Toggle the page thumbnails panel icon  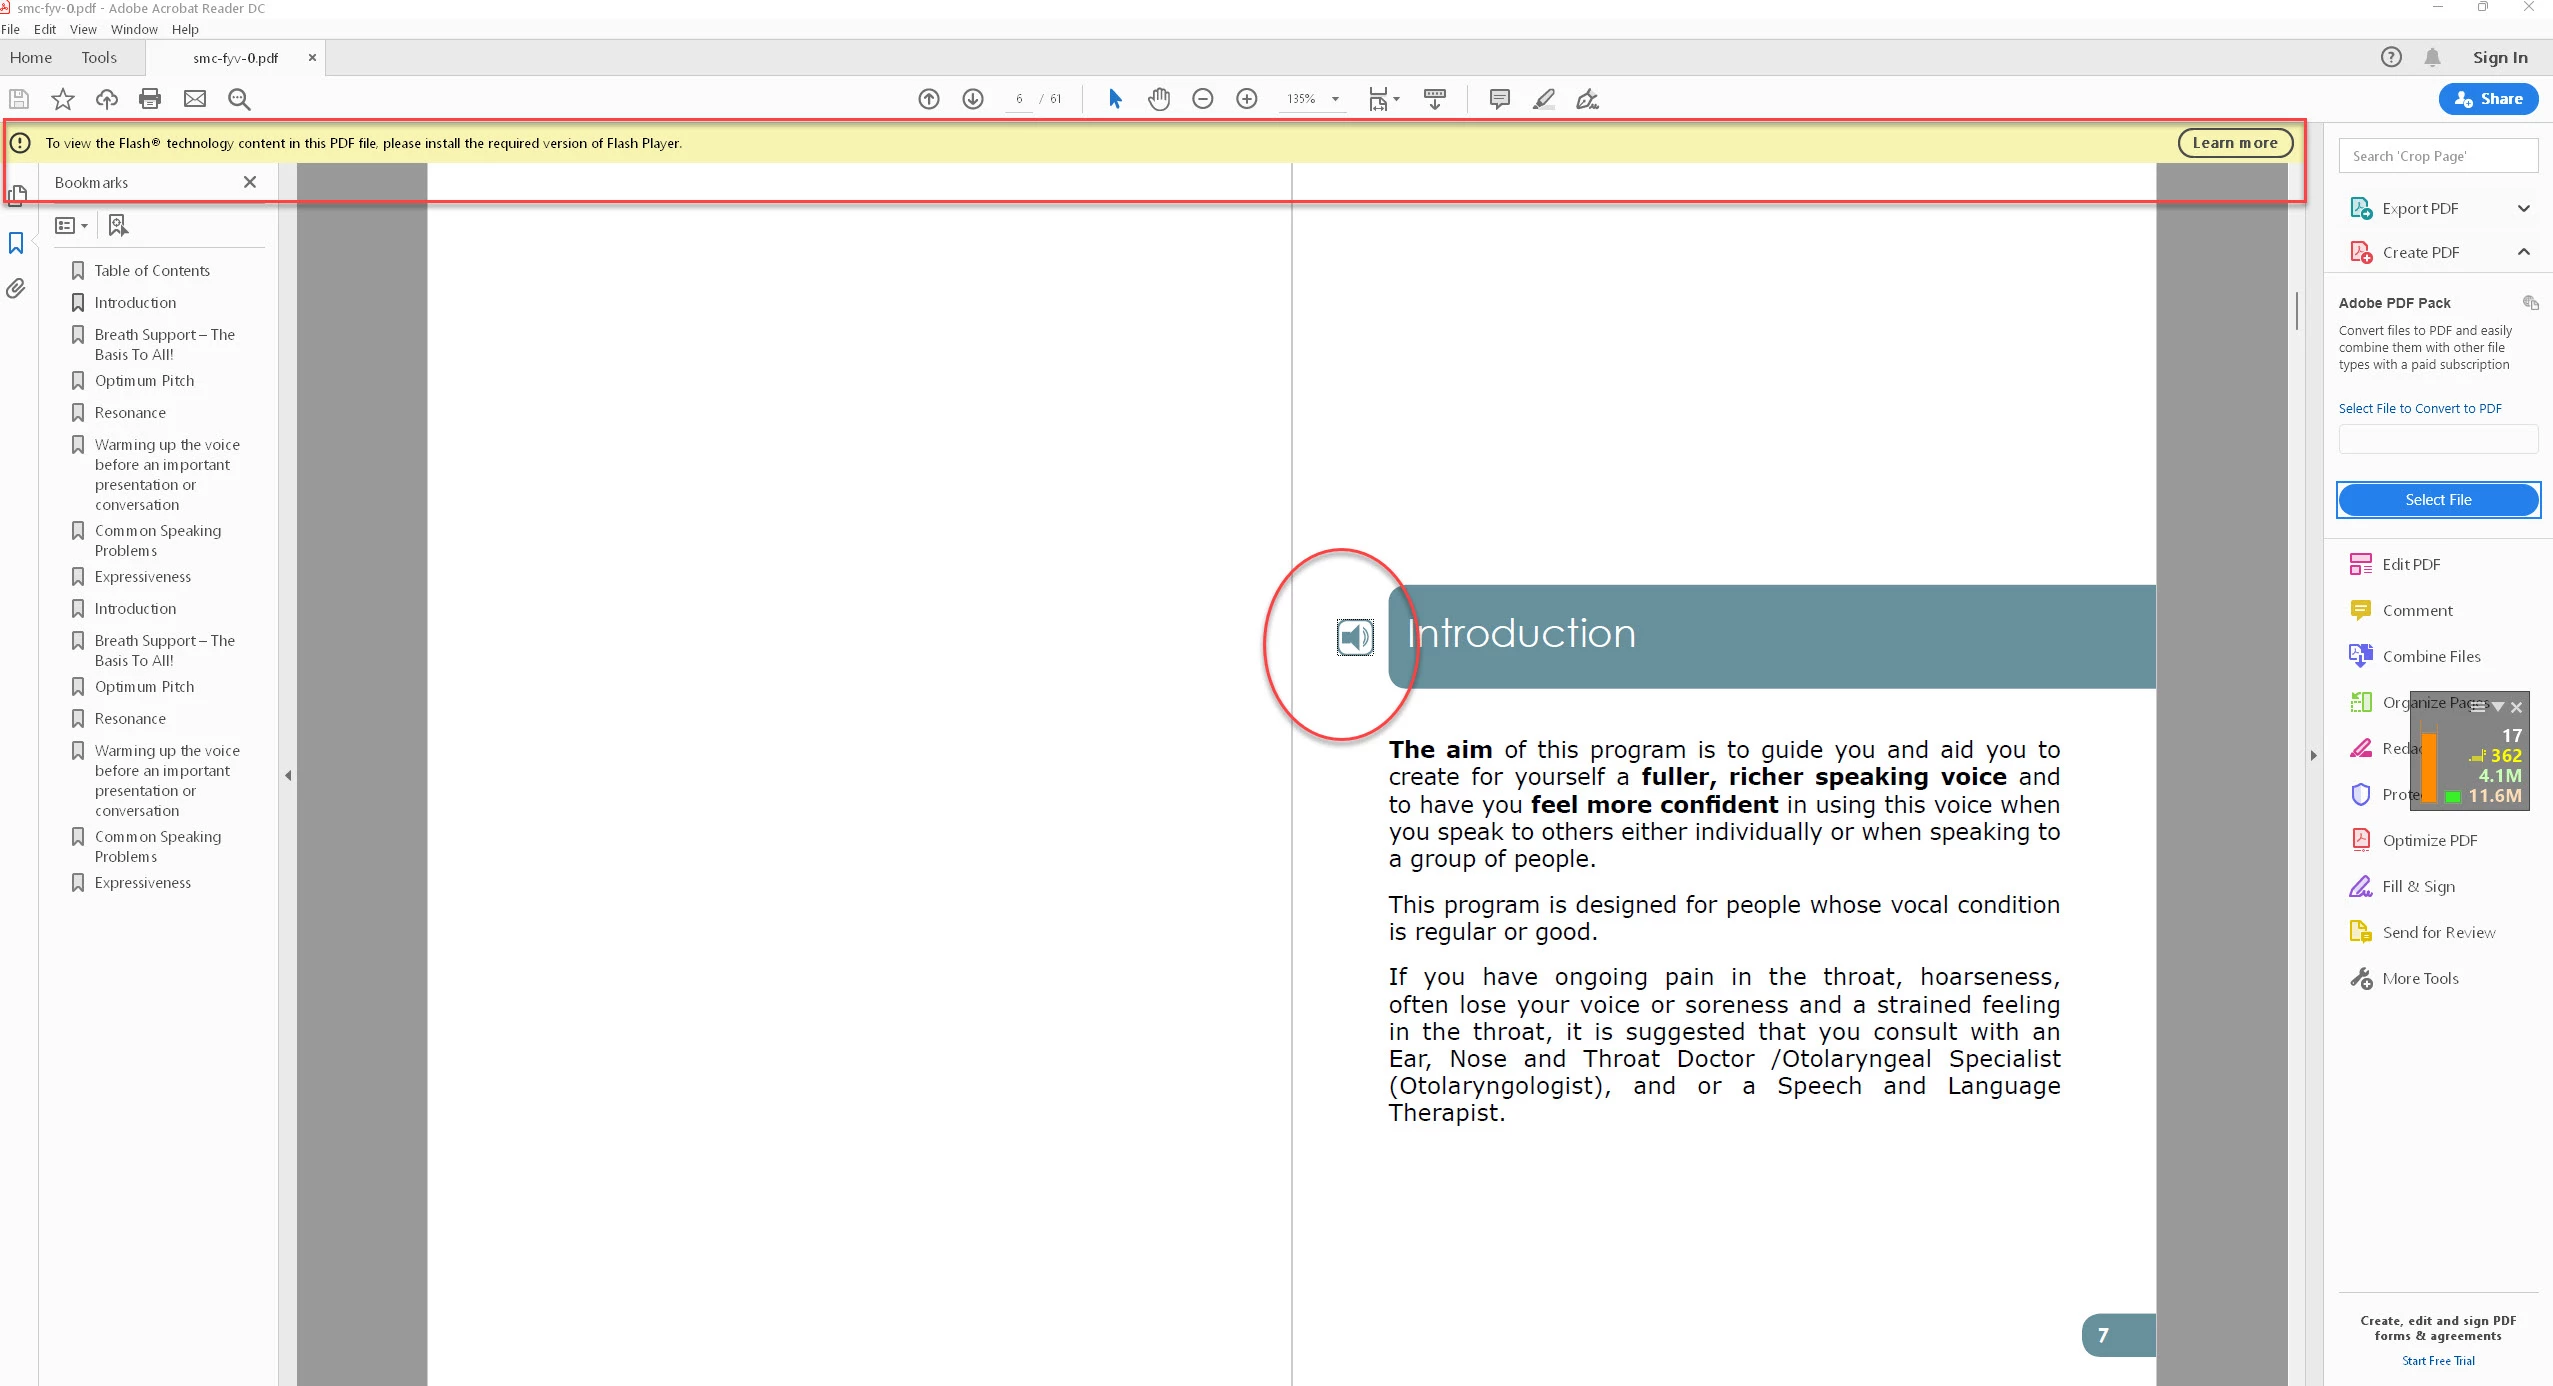click(16, 196)
